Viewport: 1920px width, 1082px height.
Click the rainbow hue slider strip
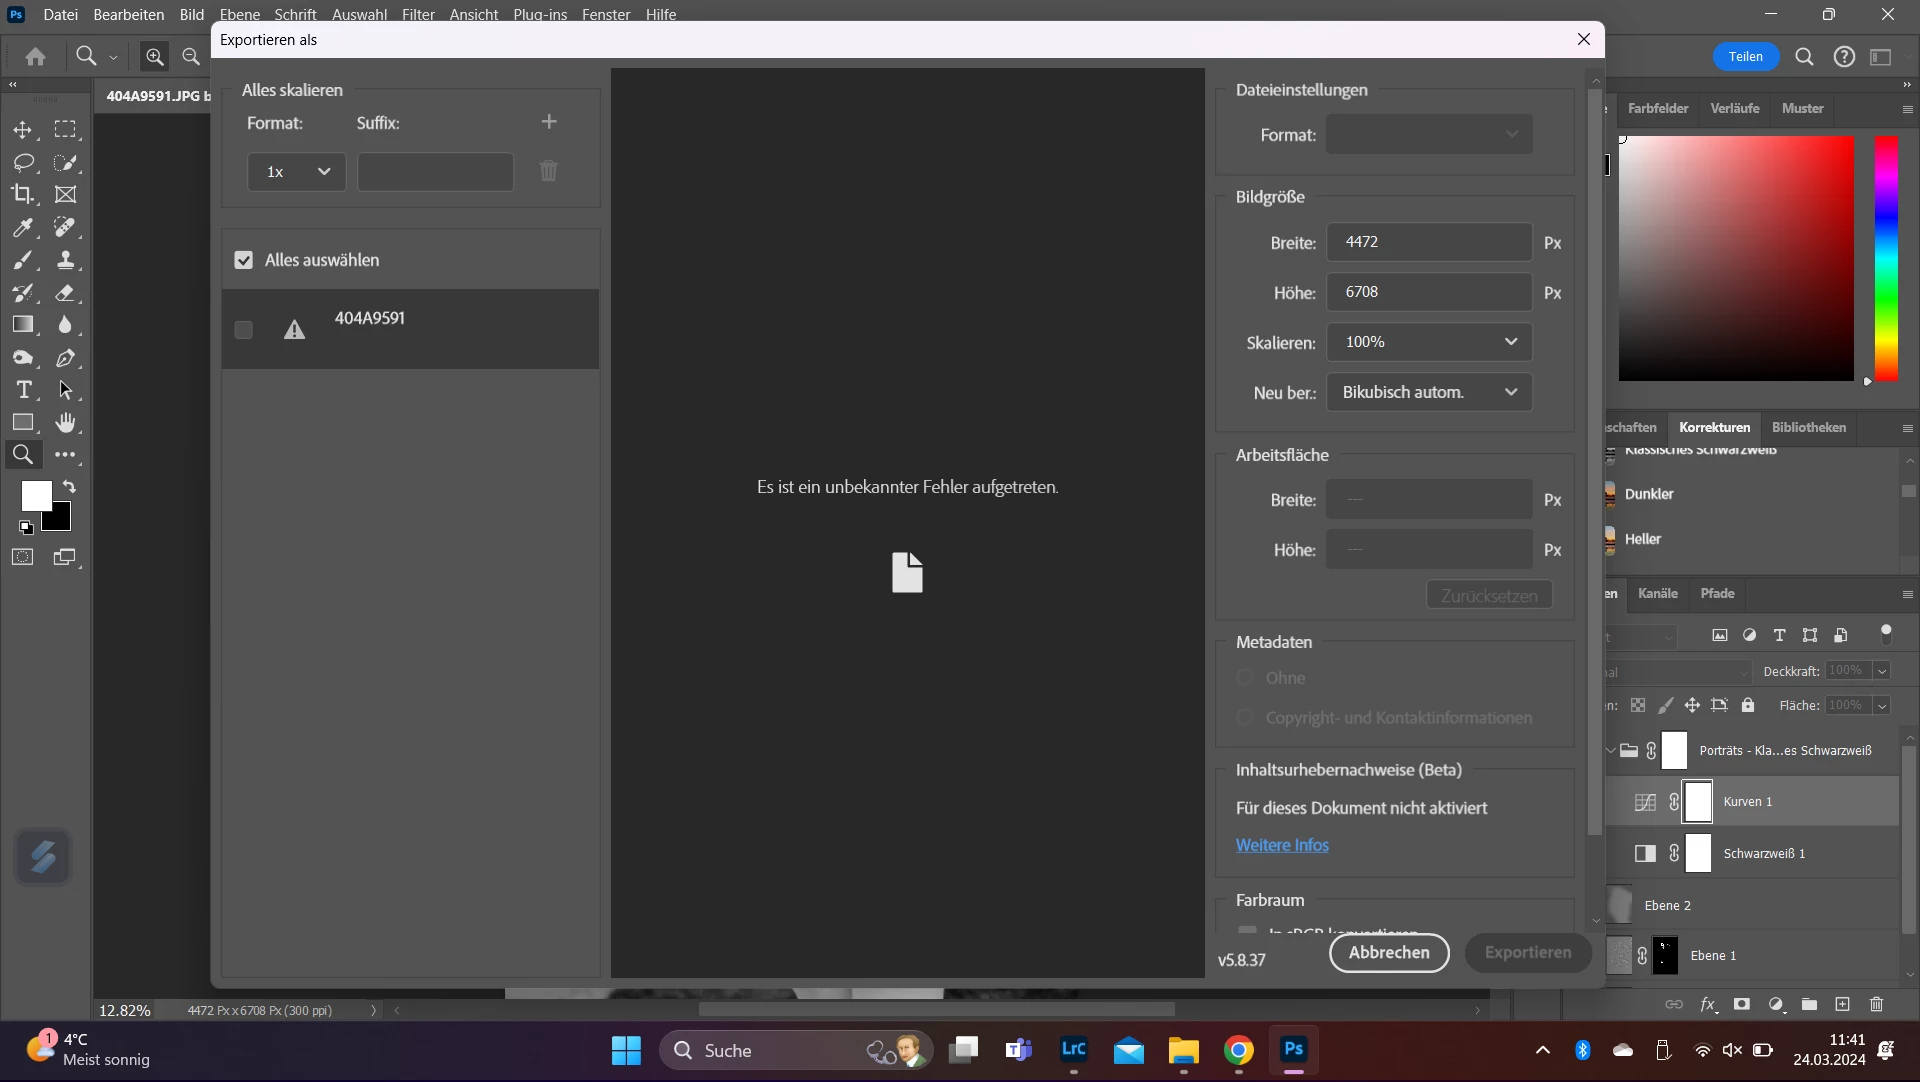click(x=1885, y=258)
